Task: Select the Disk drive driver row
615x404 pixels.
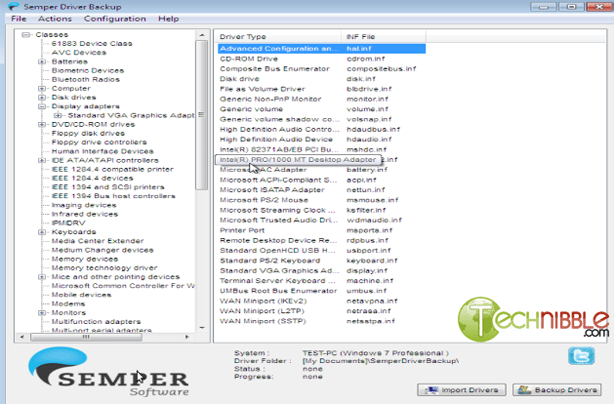Action: [322, 79]
